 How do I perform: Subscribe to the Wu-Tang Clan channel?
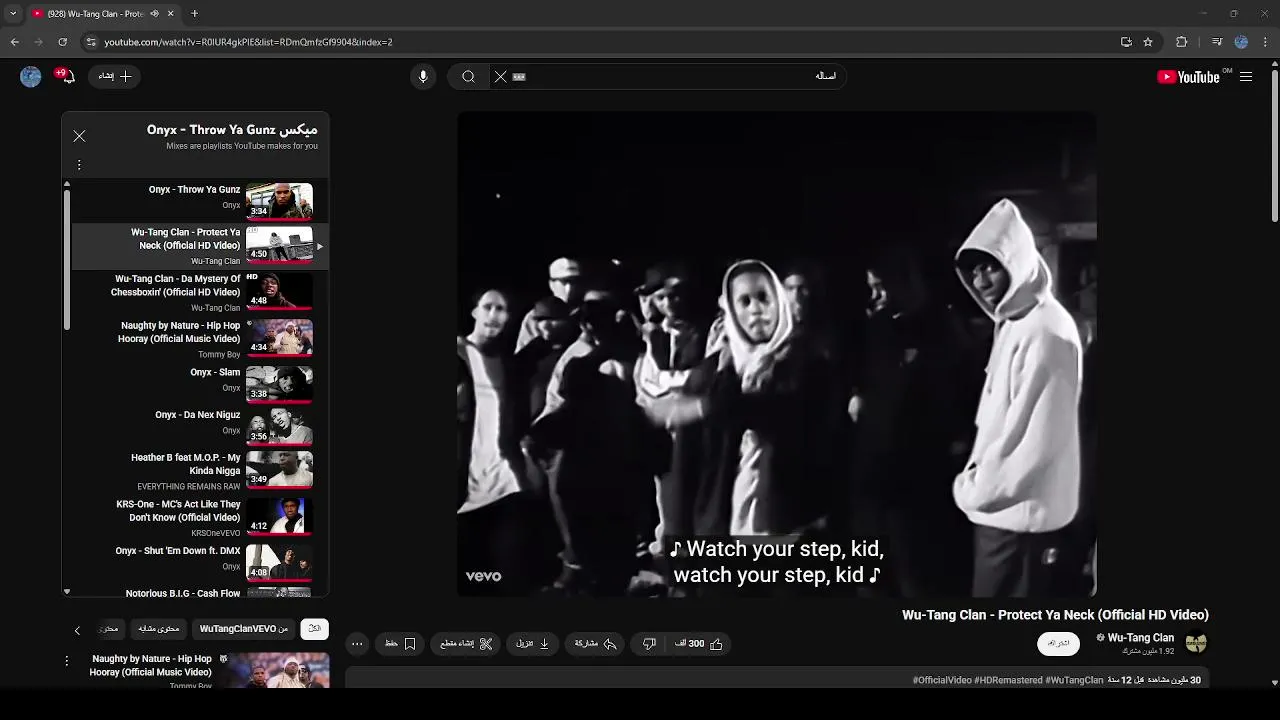click(1059, 643)
